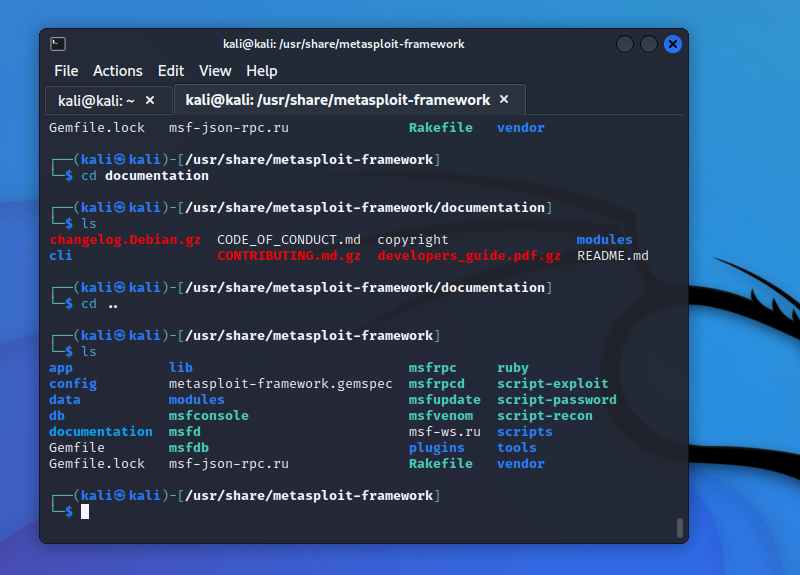This screenshot has height=575, width=800.
Task: Click the cursor at the last prompt
Action: click(x=85, y=512)
